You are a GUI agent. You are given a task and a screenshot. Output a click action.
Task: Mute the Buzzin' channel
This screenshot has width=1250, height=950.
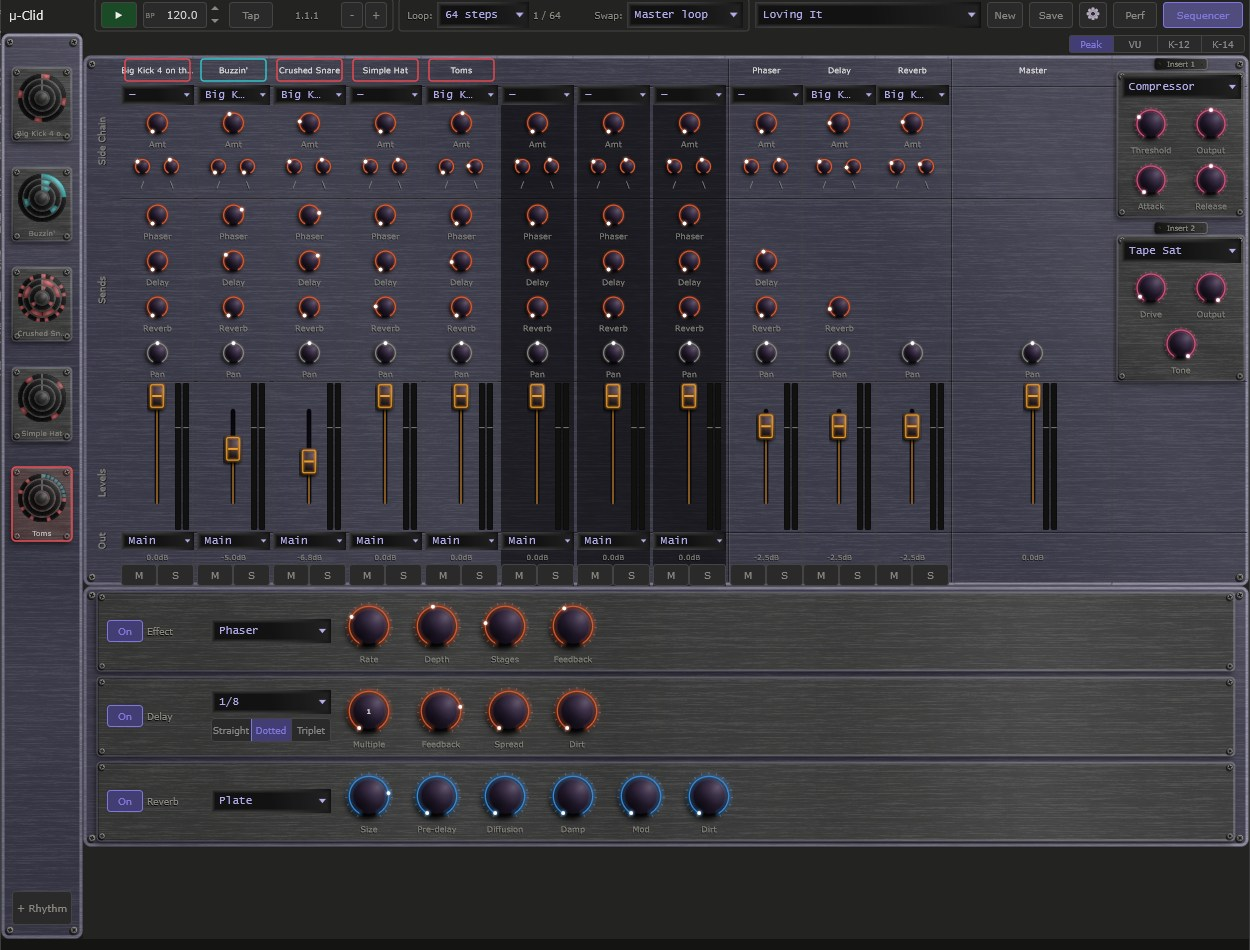(x=215, y=575)
